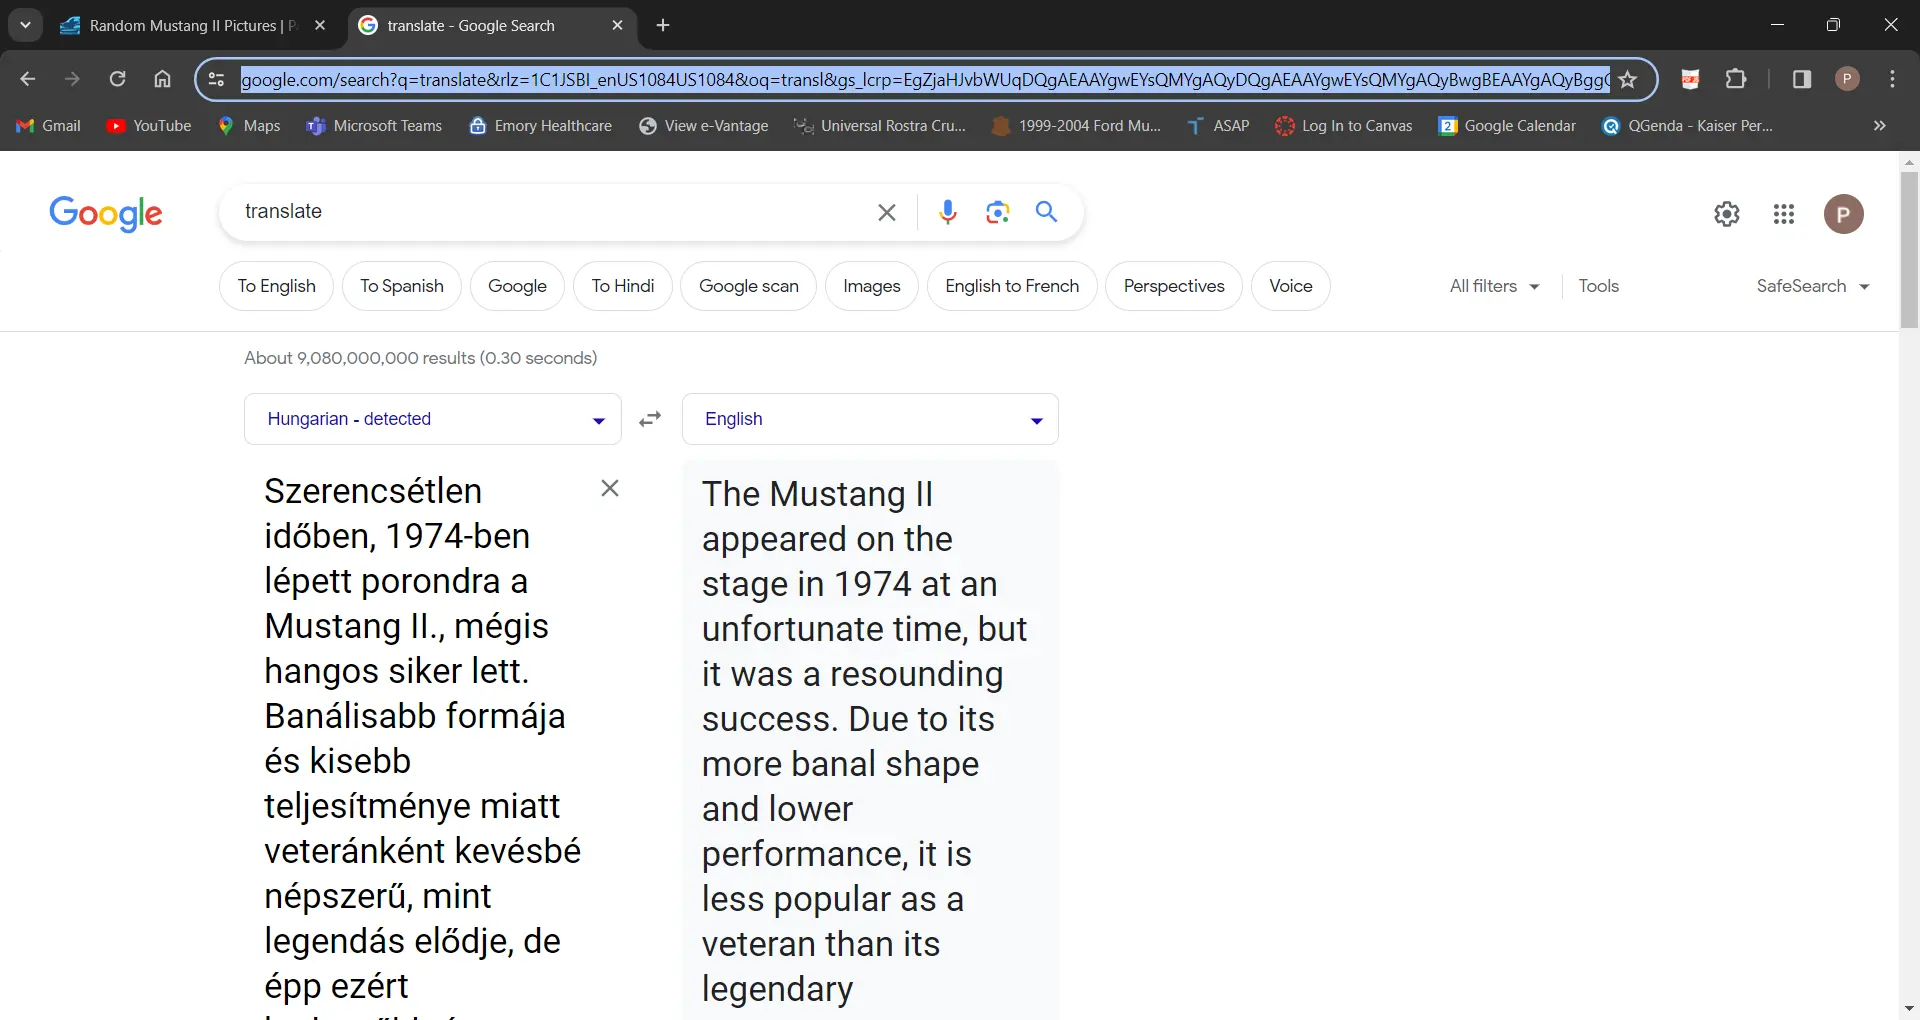Viewport: 1920px width, 1020px height.
Task: Open the search Tools menu
Action: (1598, 286)
